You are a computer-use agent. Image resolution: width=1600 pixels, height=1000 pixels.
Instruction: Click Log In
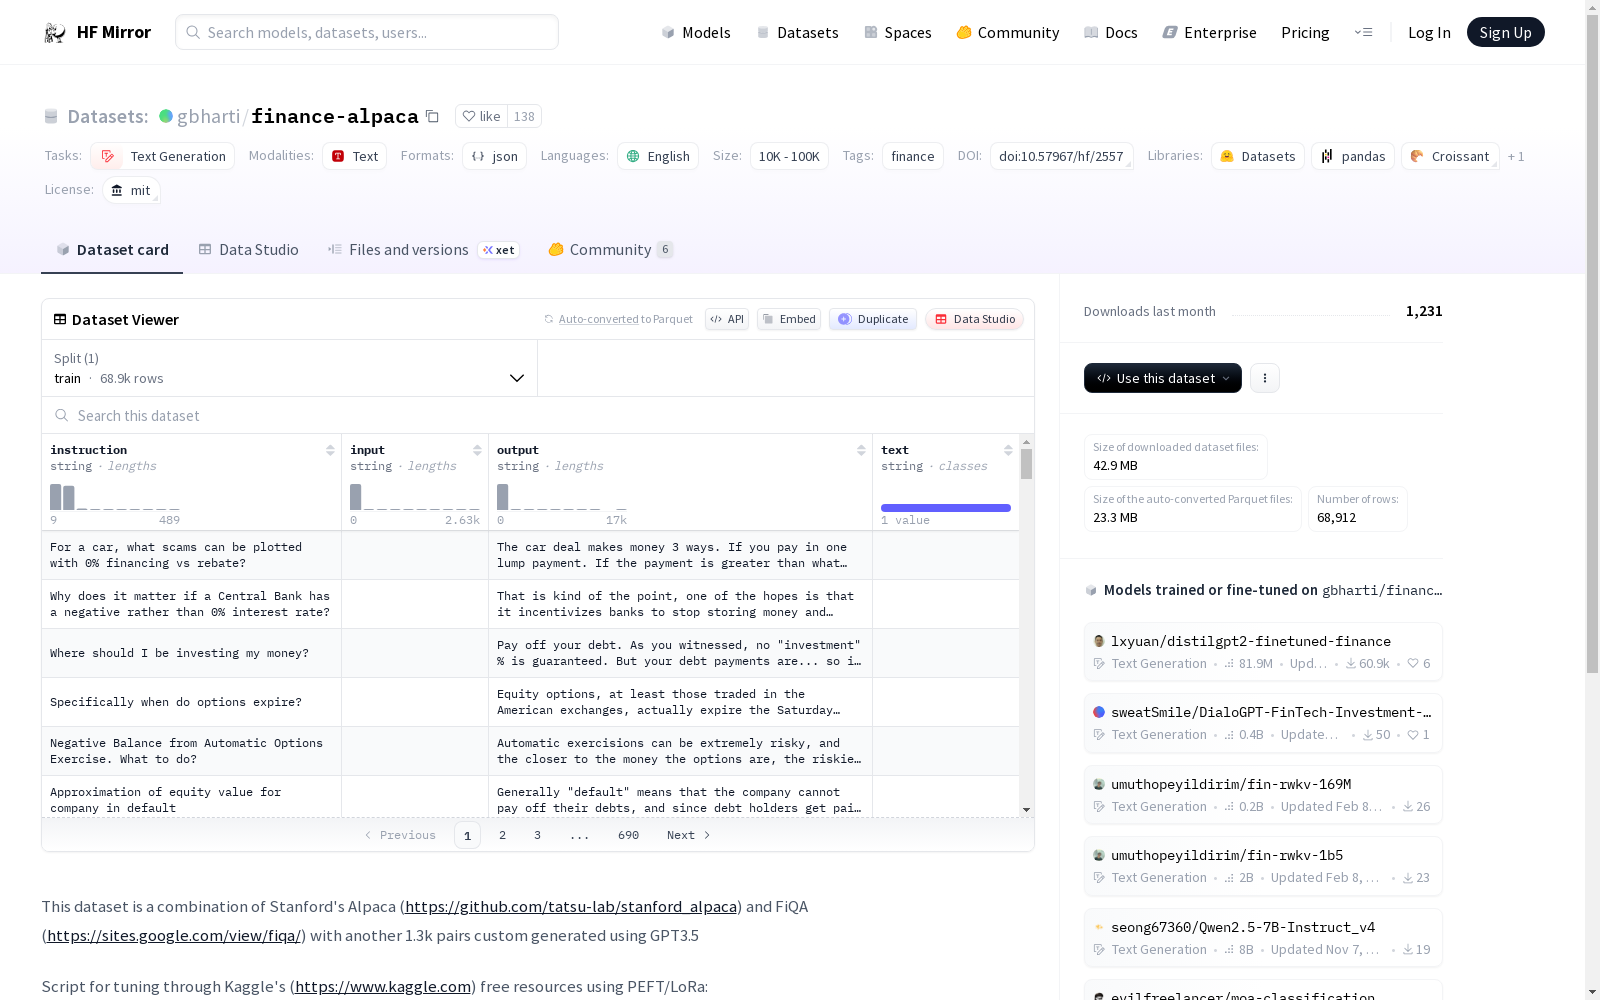pos(1429,32)
